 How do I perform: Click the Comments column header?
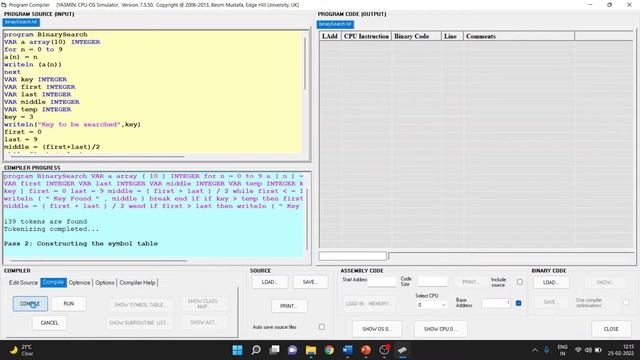[x=519, y=36]
